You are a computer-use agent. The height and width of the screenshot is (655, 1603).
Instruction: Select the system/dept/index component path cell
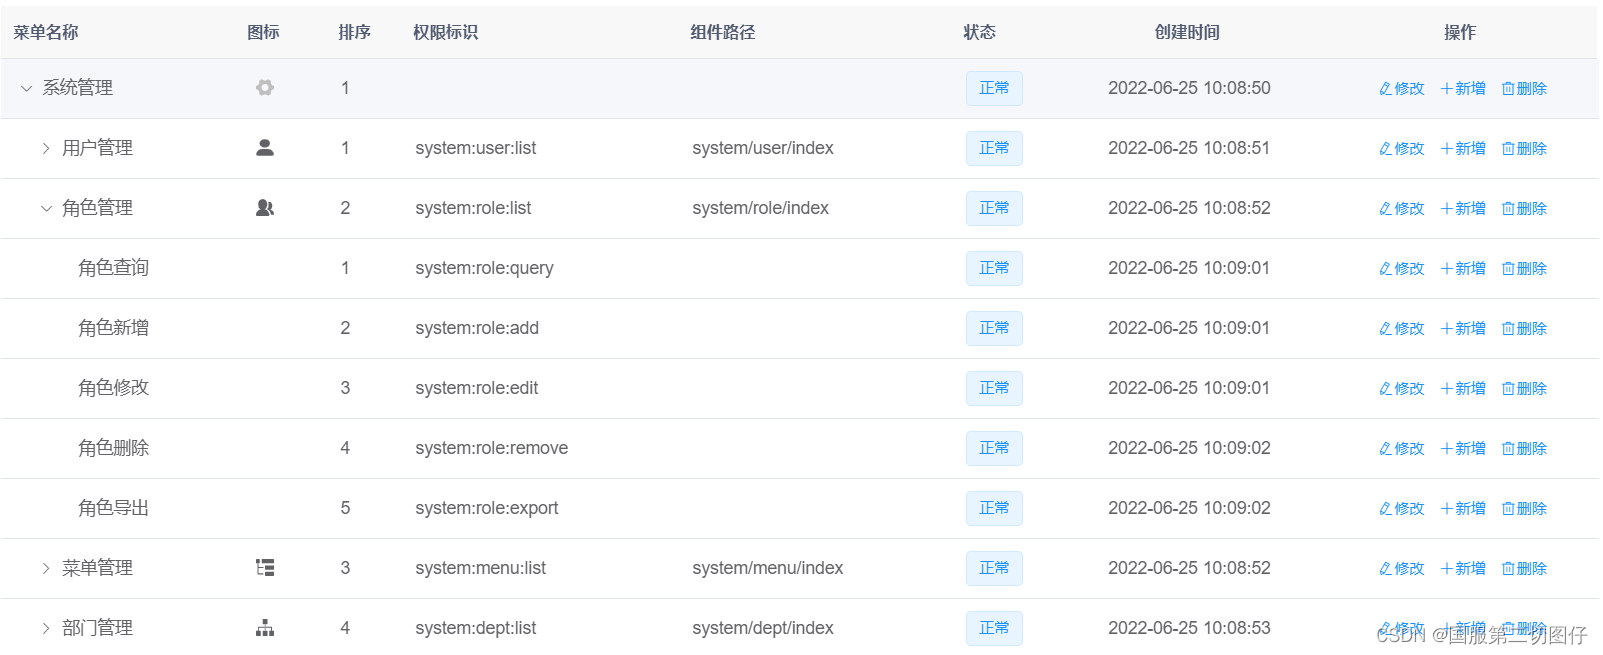(x=763, y=628)
